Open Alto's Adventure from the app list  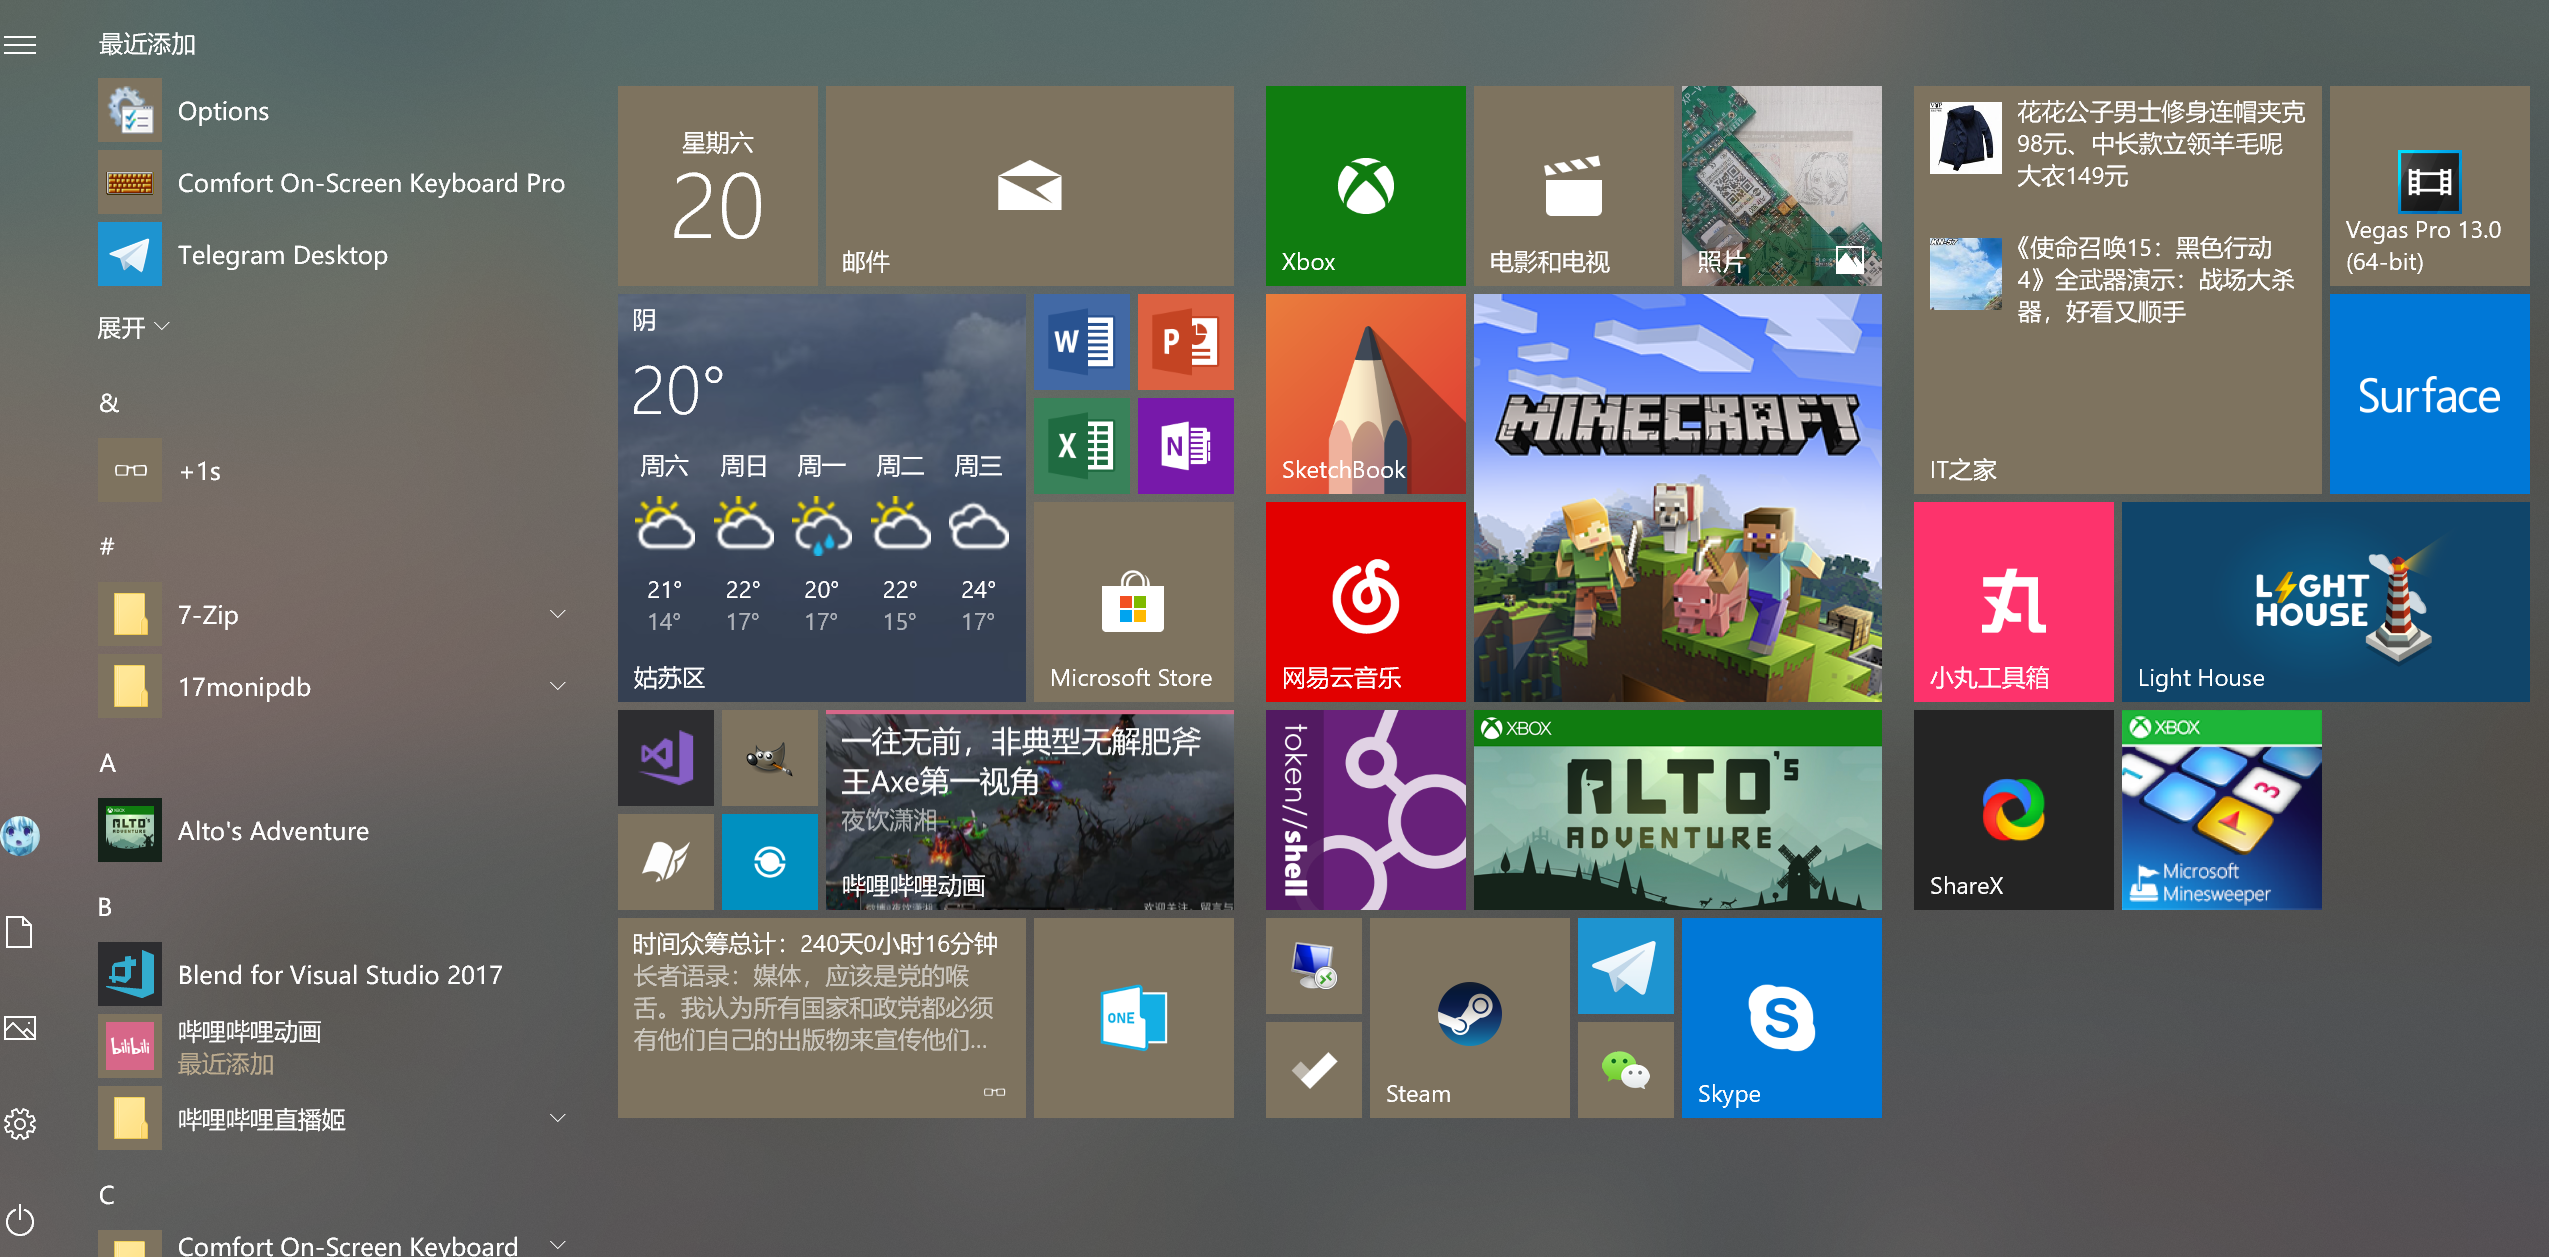click(x=333, y=830)
